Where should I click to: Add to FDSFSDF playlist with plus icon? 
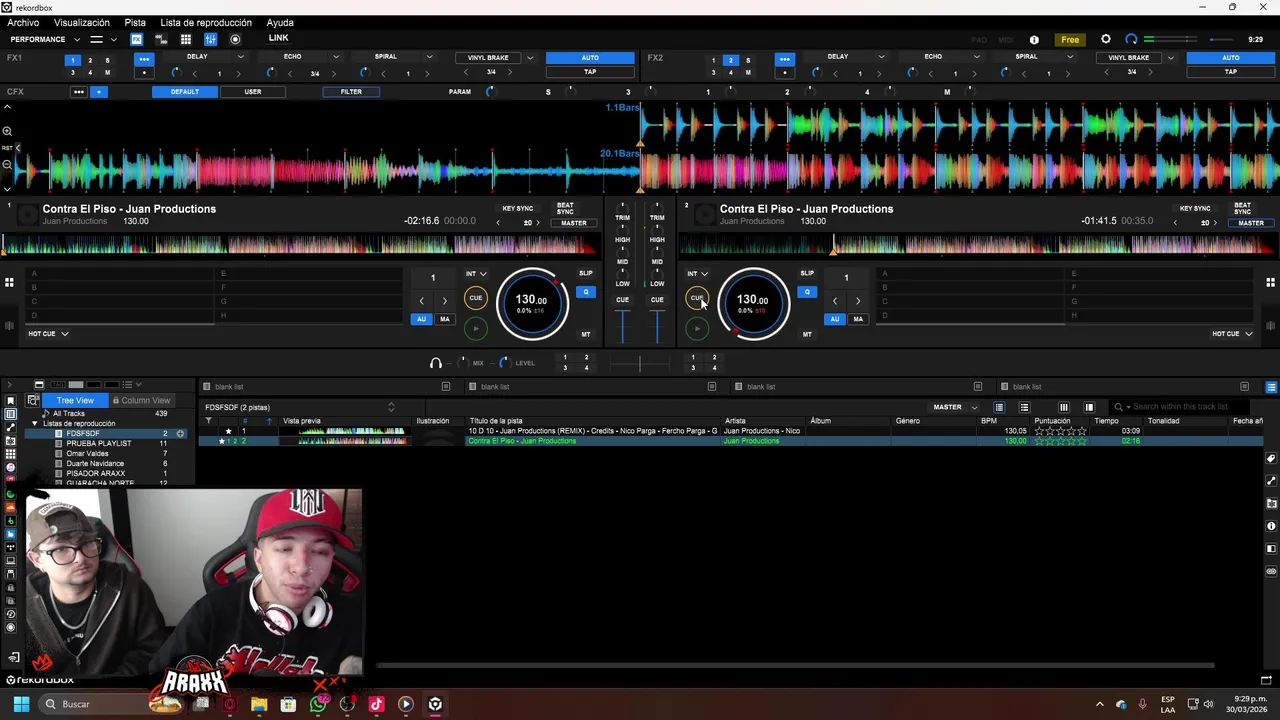180,434
